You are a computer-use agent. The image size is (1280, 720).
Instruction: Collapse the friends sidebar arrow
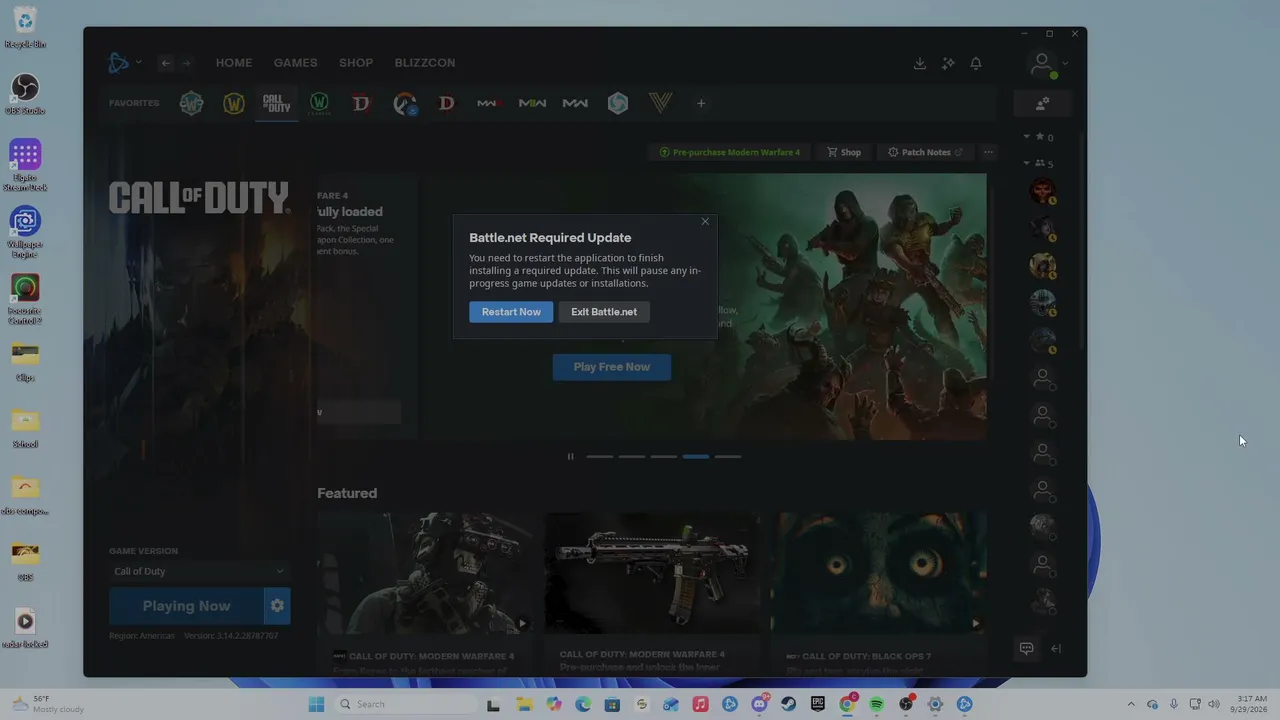coord(1056,649)
